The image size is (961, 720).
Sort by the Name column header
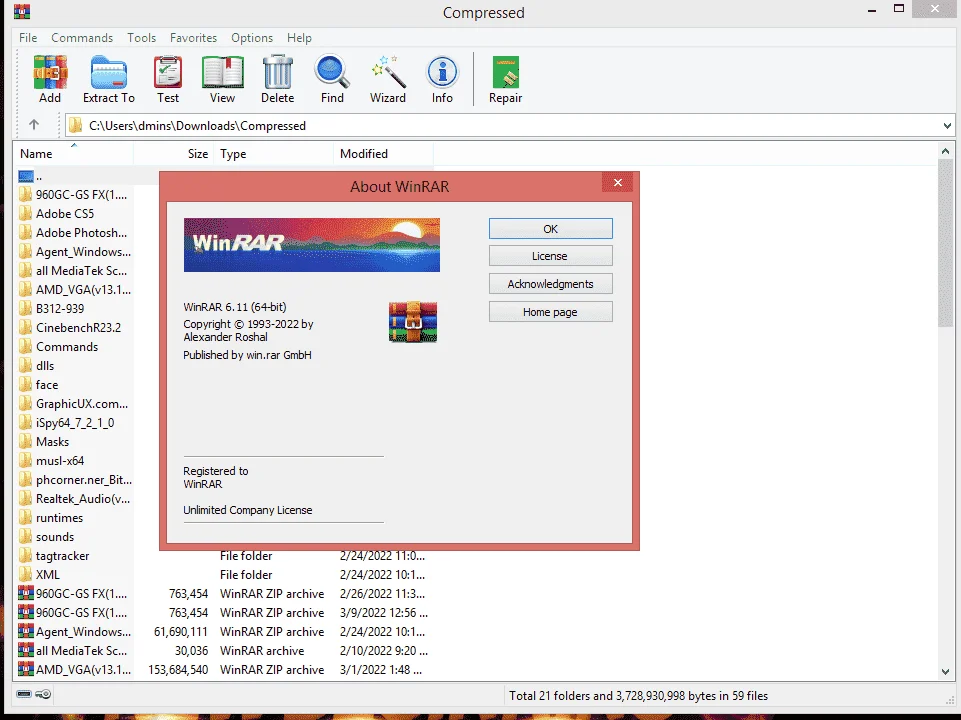pos(72,154)
